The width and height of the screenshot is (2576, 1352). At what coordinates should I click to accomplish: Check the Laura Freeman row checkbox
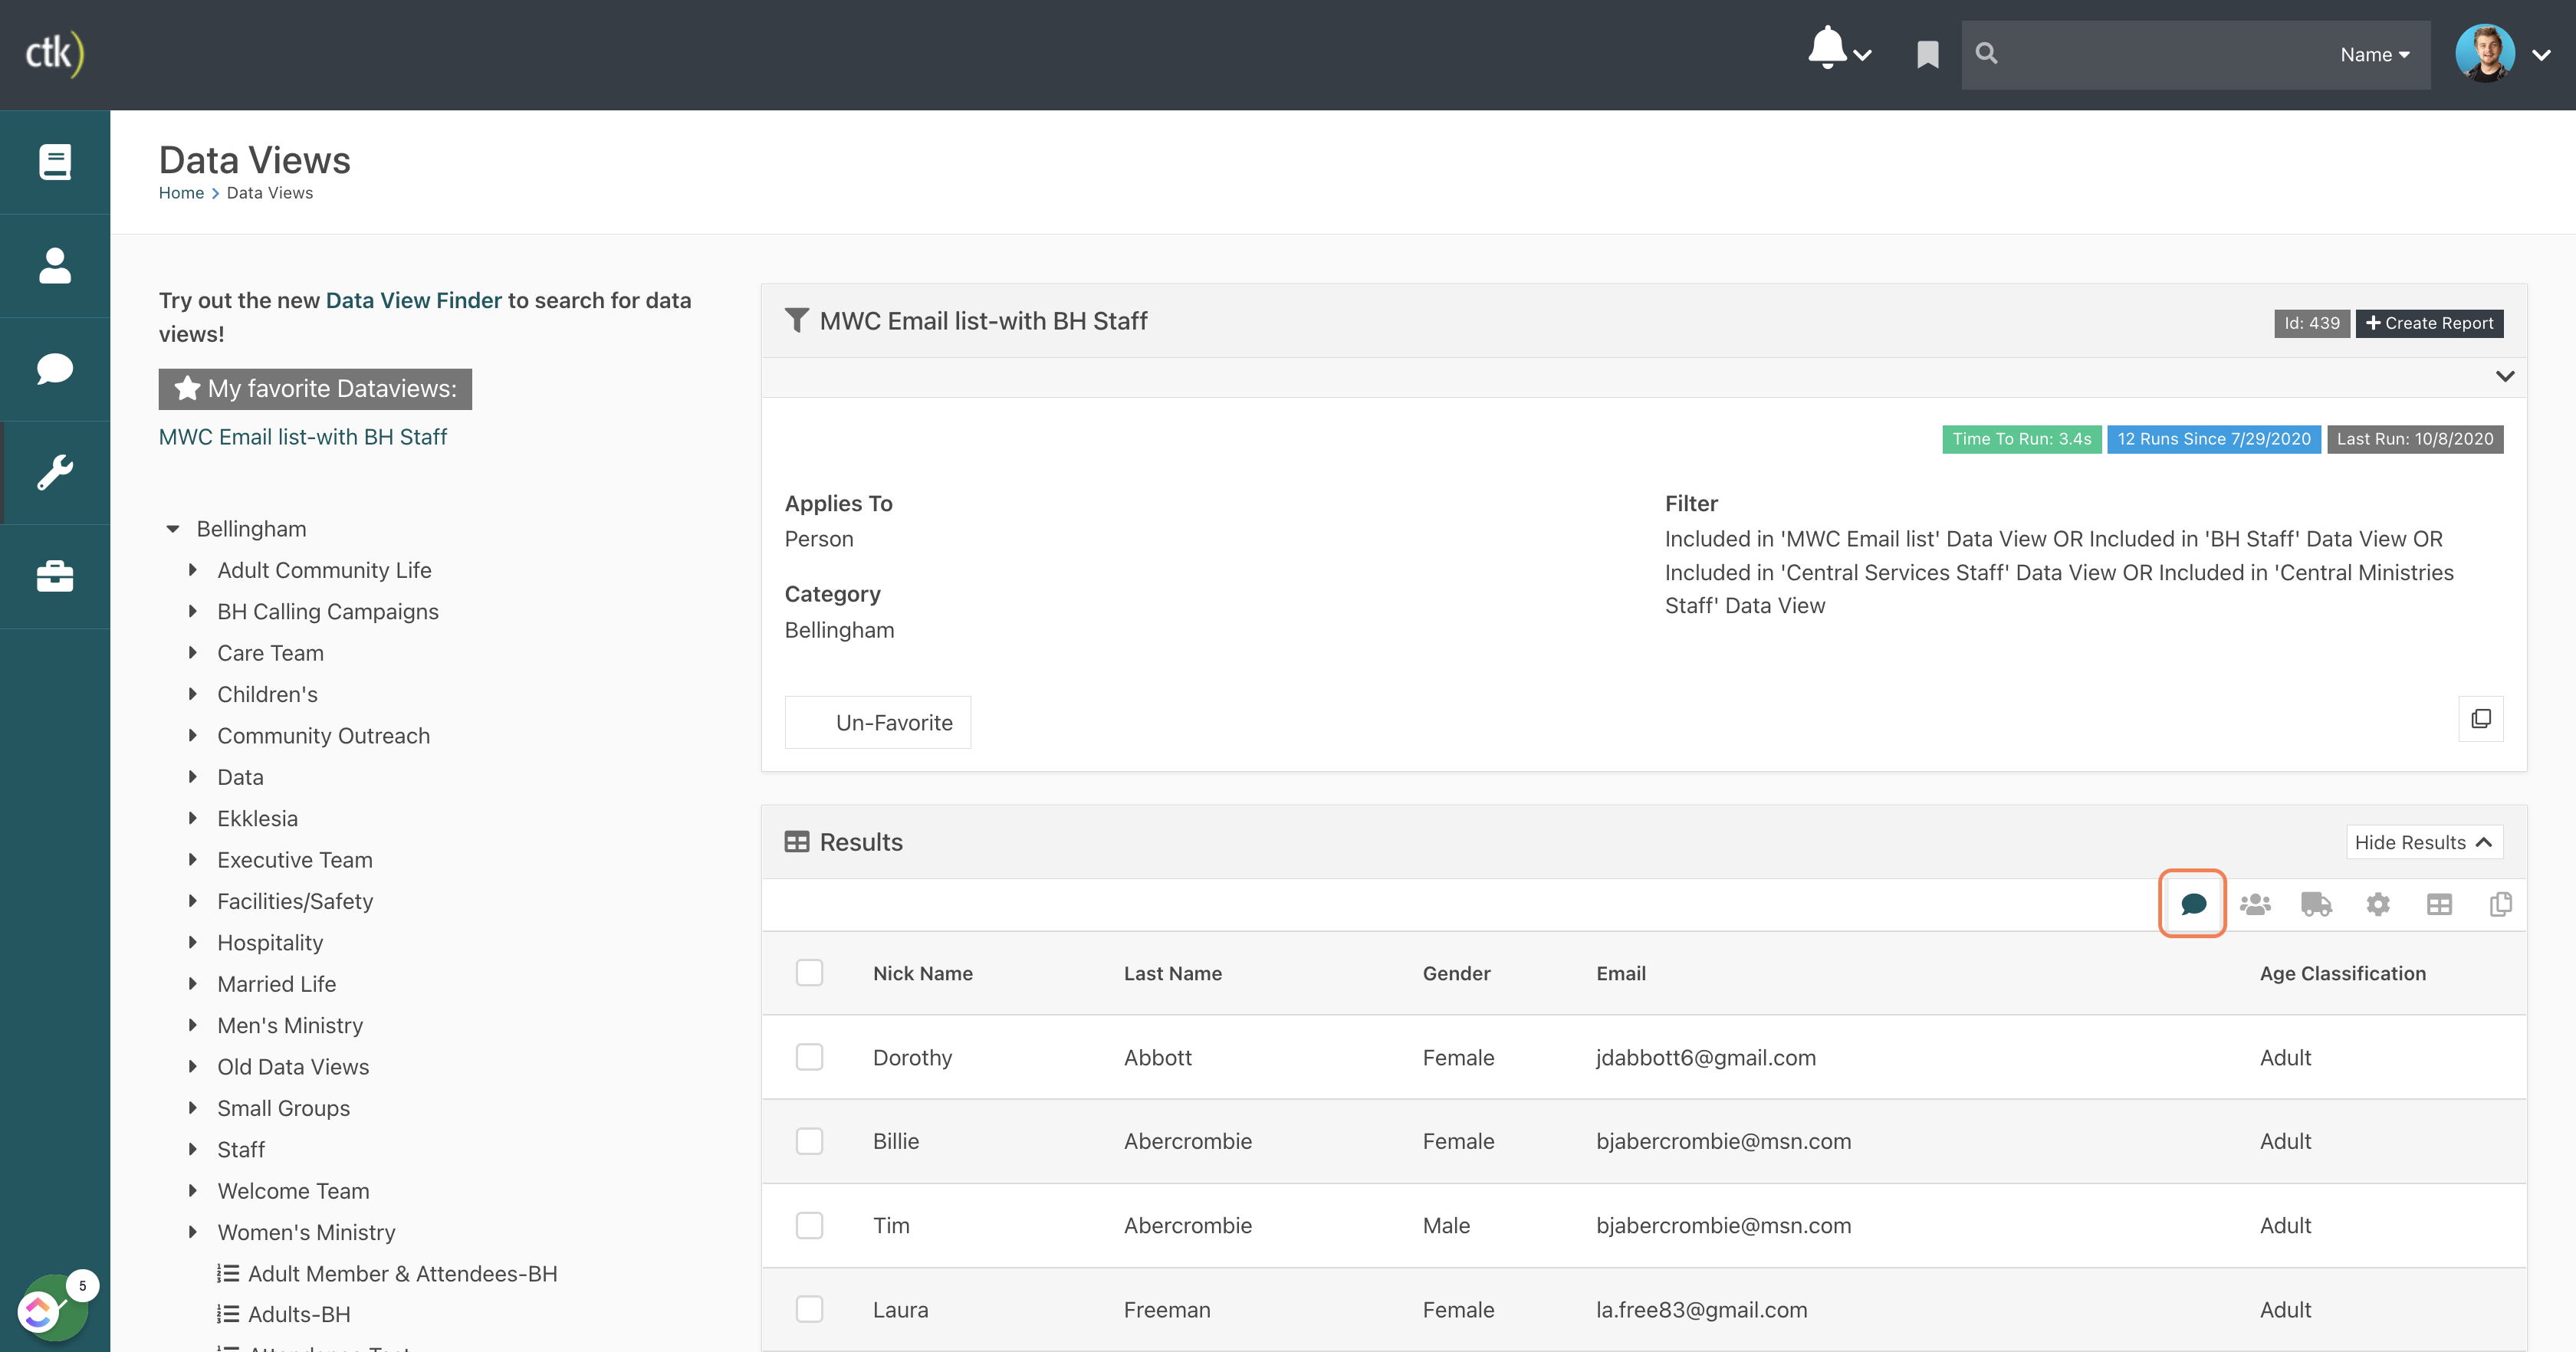pyautogui.click(x=809, y=1309)
